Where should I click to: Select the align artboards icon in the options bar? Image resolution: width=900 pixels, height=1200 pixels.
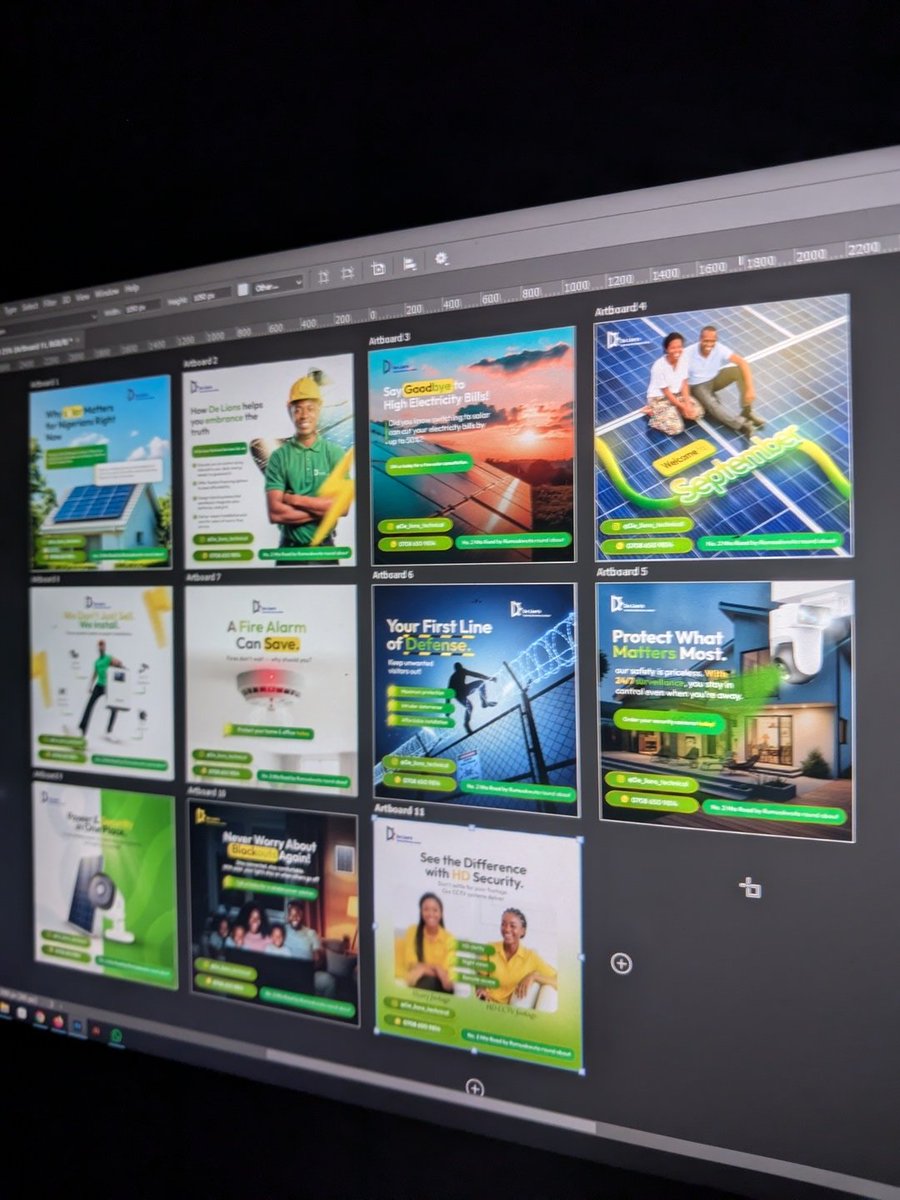pos(410,264)
